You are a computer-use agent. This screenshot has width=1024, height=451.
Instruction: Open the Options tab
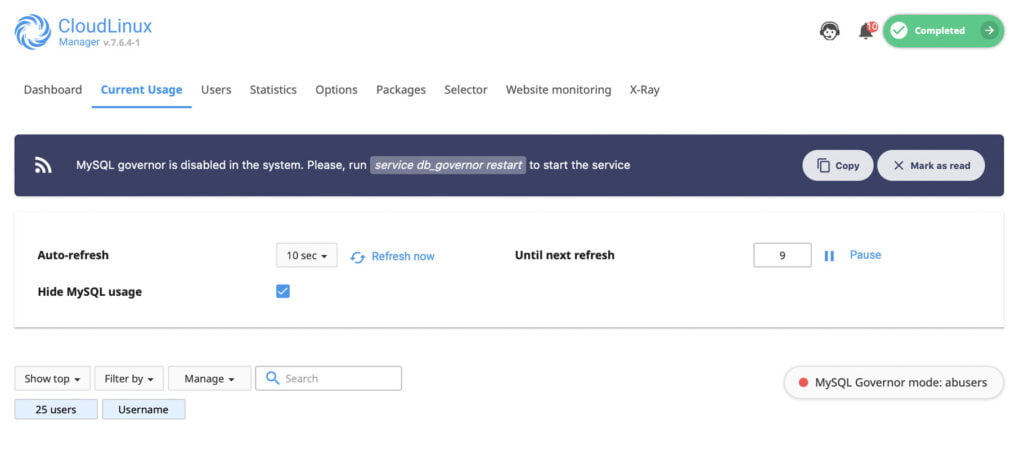(x=336, y=90)
